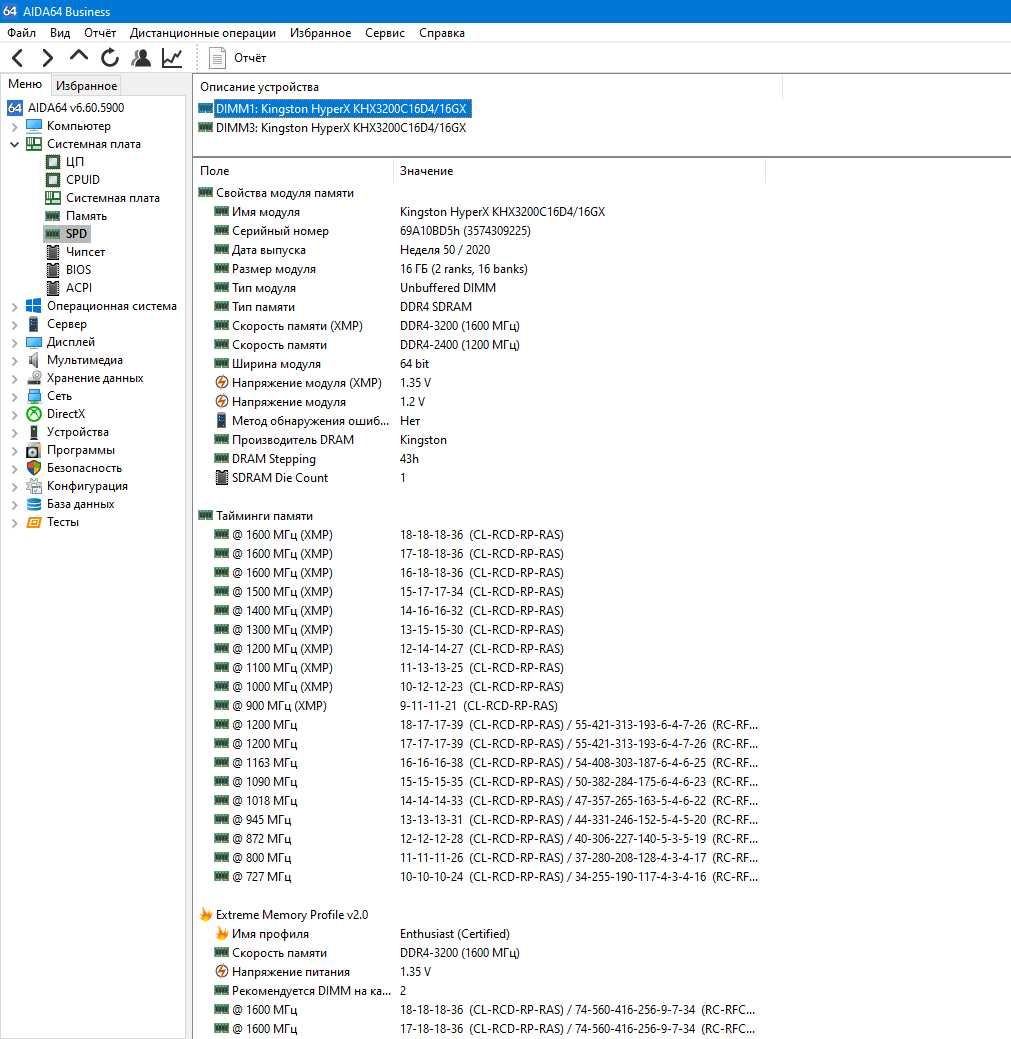Image resolution: width=1011 pixels, height=1039 pixels.
Task: Select the Дата выпуска row
Action: pyautogui.click(x=352, y=250)
